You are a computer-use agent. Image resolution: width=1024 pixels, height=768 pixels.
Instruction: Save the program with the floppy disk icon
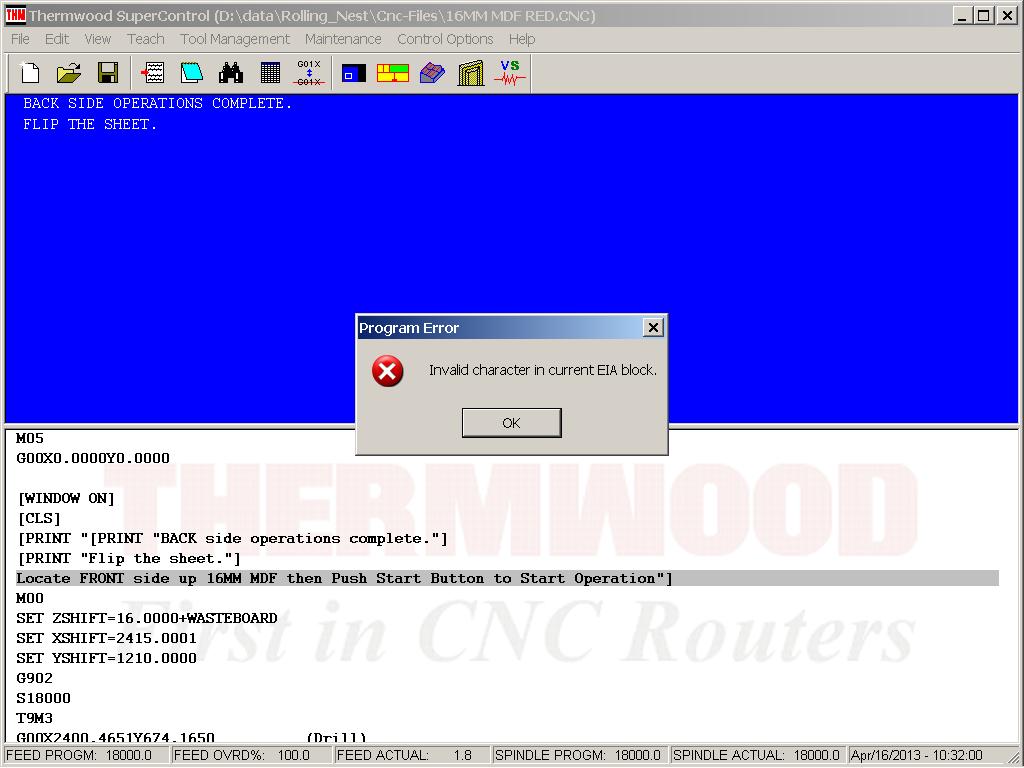(108, 73)
